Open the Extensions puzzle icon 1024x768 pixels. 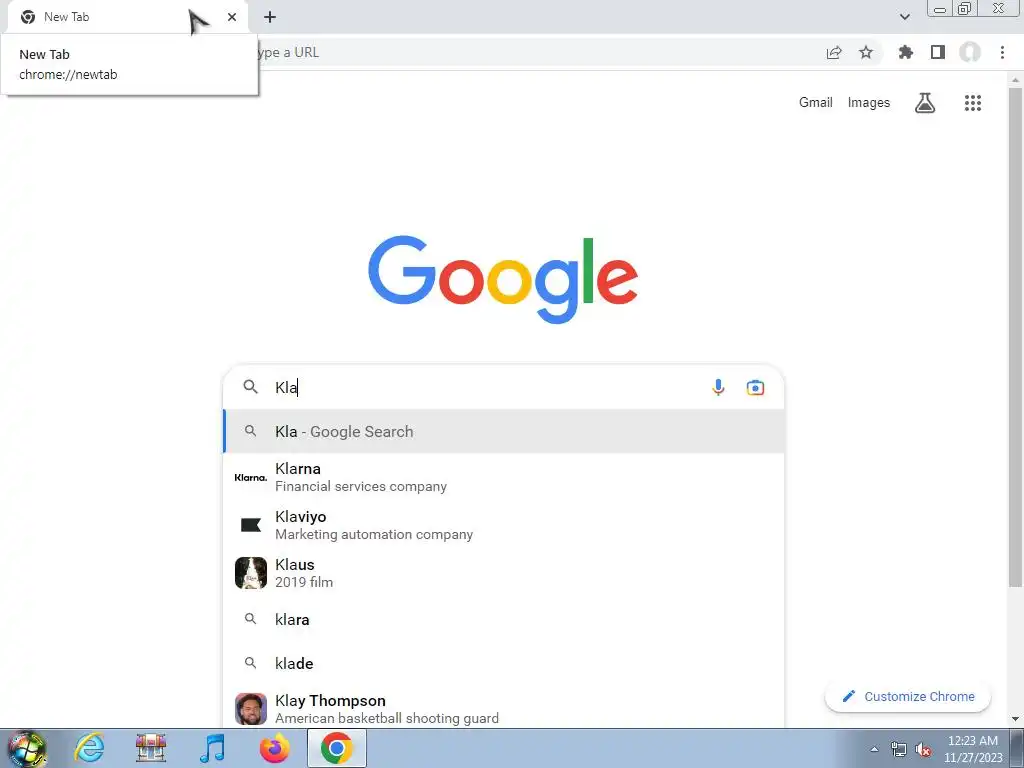tap(905, 52)
